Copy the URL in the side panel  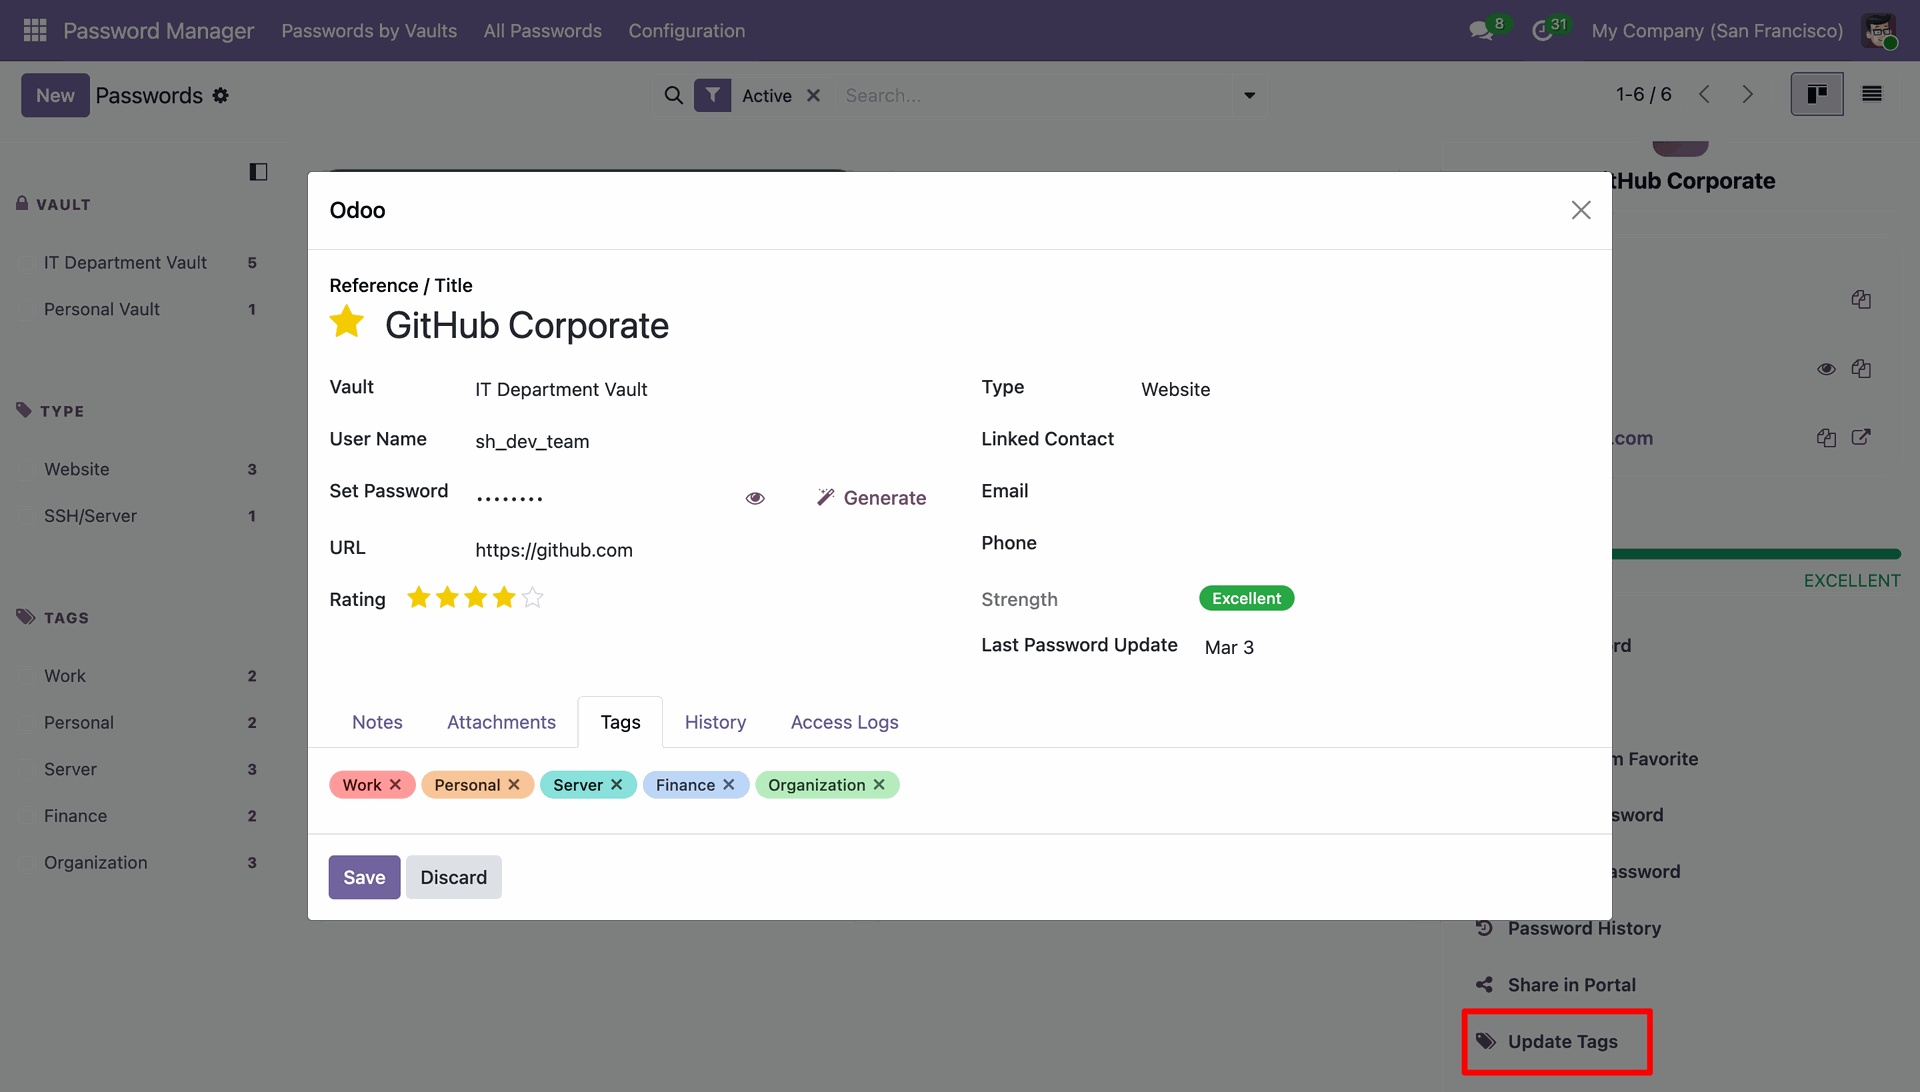[1826, 437]
